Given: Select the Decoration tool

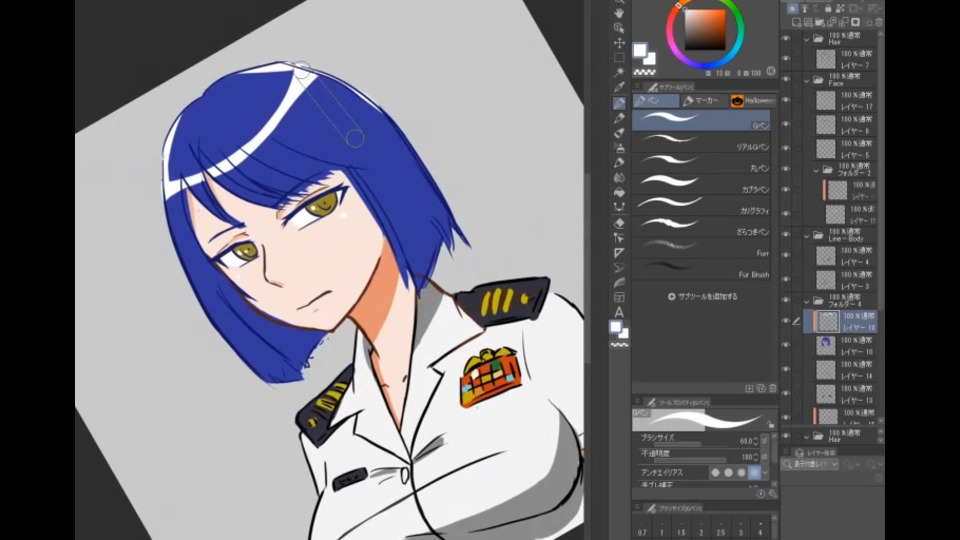Looking at the screenshot, I should (619, 162).
